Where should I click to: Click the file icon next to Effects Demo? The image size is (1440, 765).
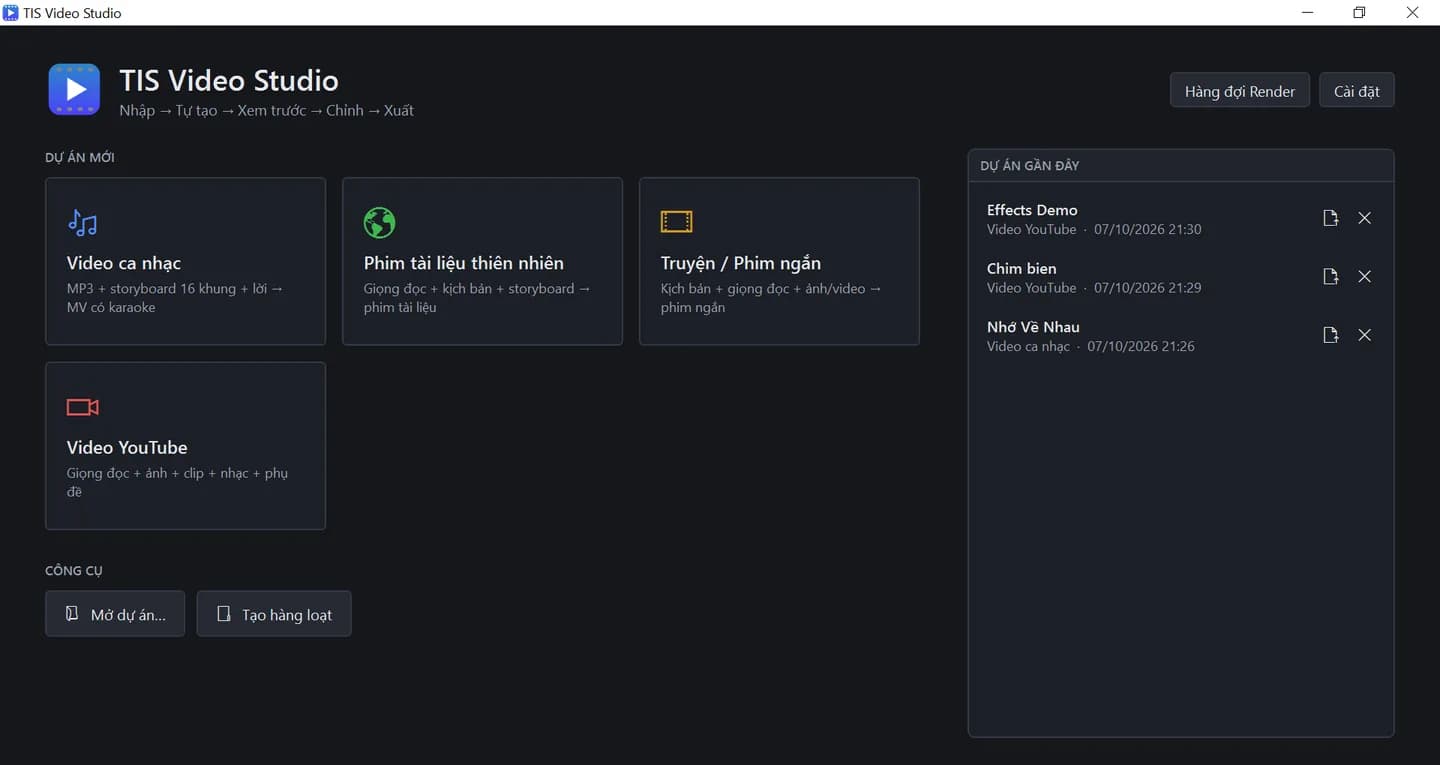[1330, 218]
